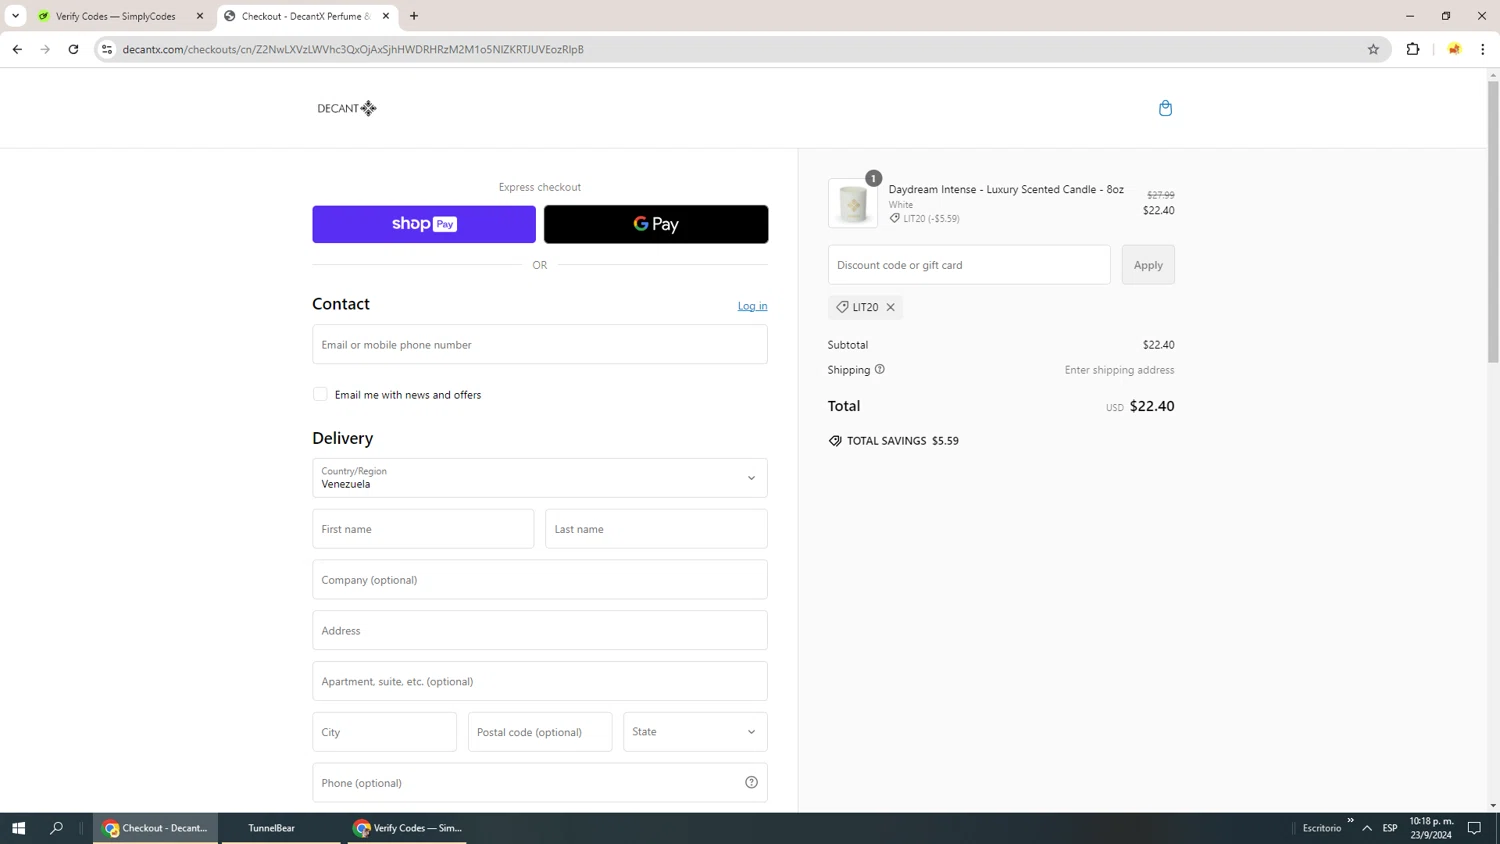Click the phone field help icon

[751, 782]
